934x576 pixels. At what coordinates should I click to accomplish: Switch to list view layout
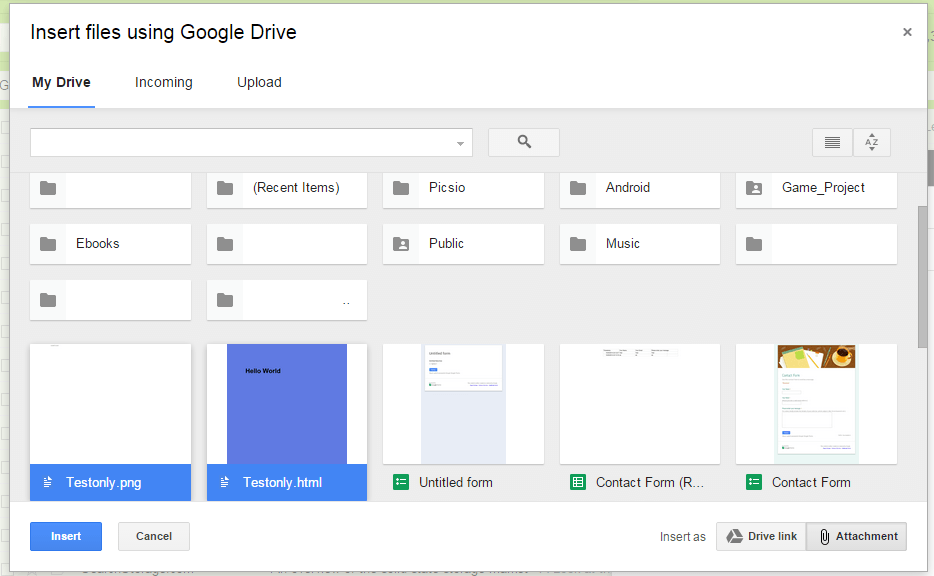(x=832, y=141)
